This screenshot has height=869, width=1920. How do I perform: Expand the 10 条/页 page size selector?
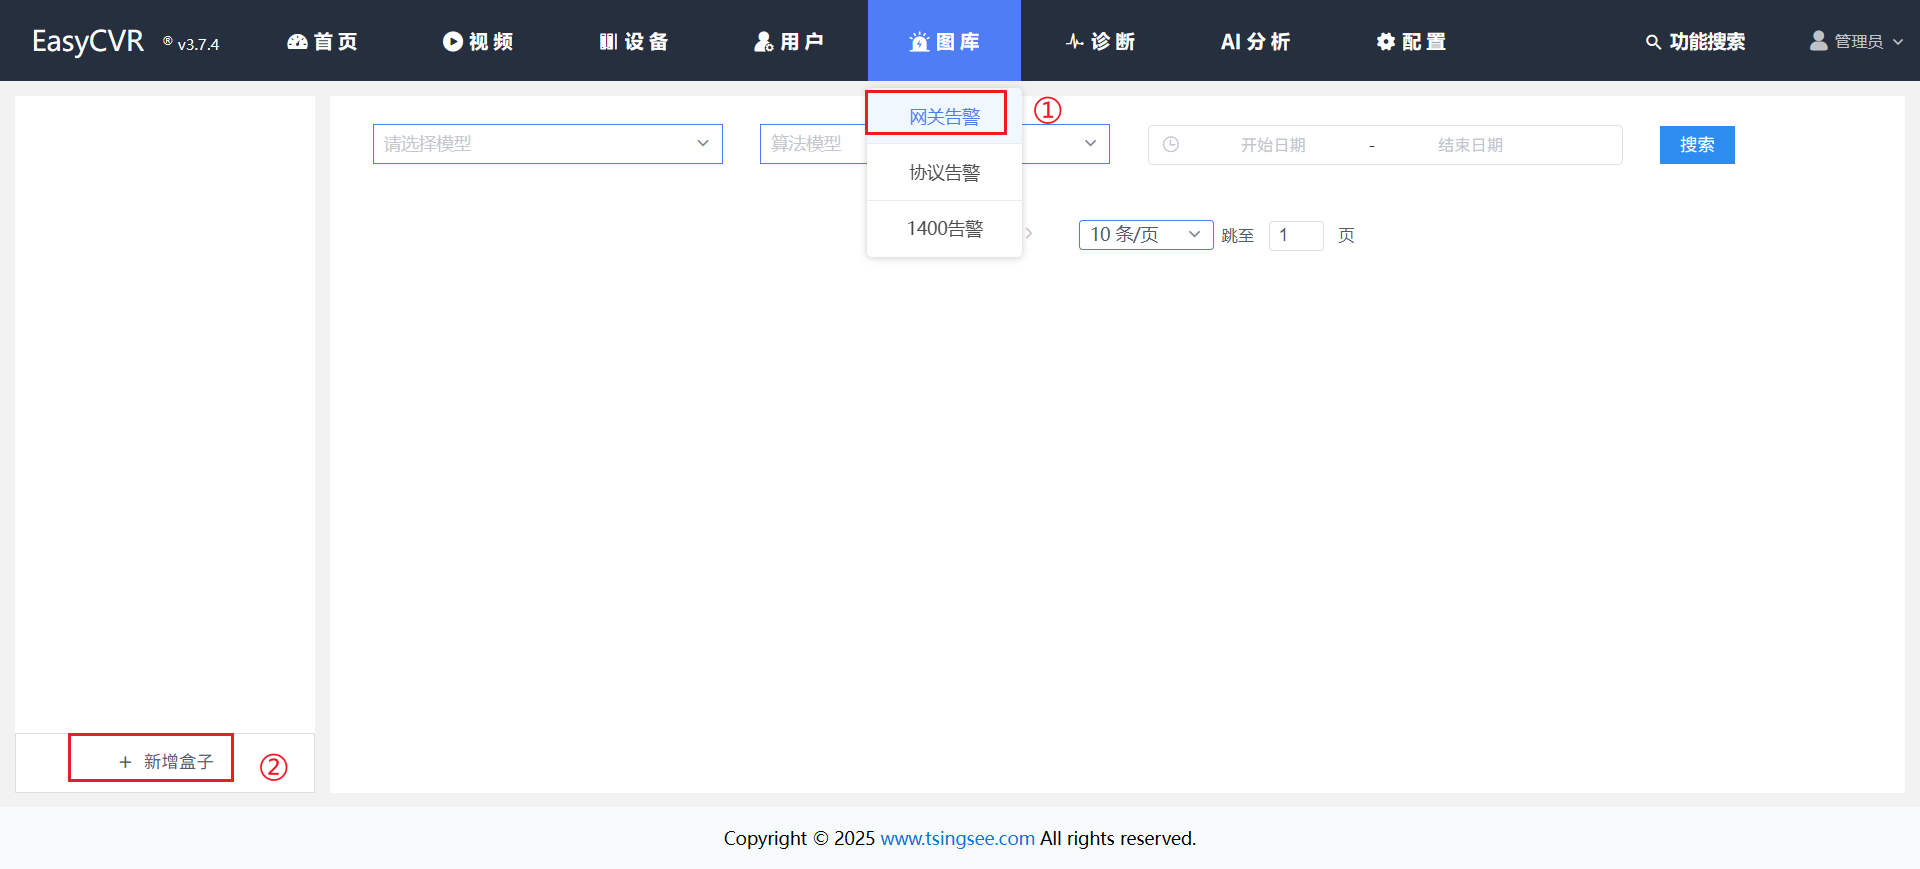tap(1145, 235)
